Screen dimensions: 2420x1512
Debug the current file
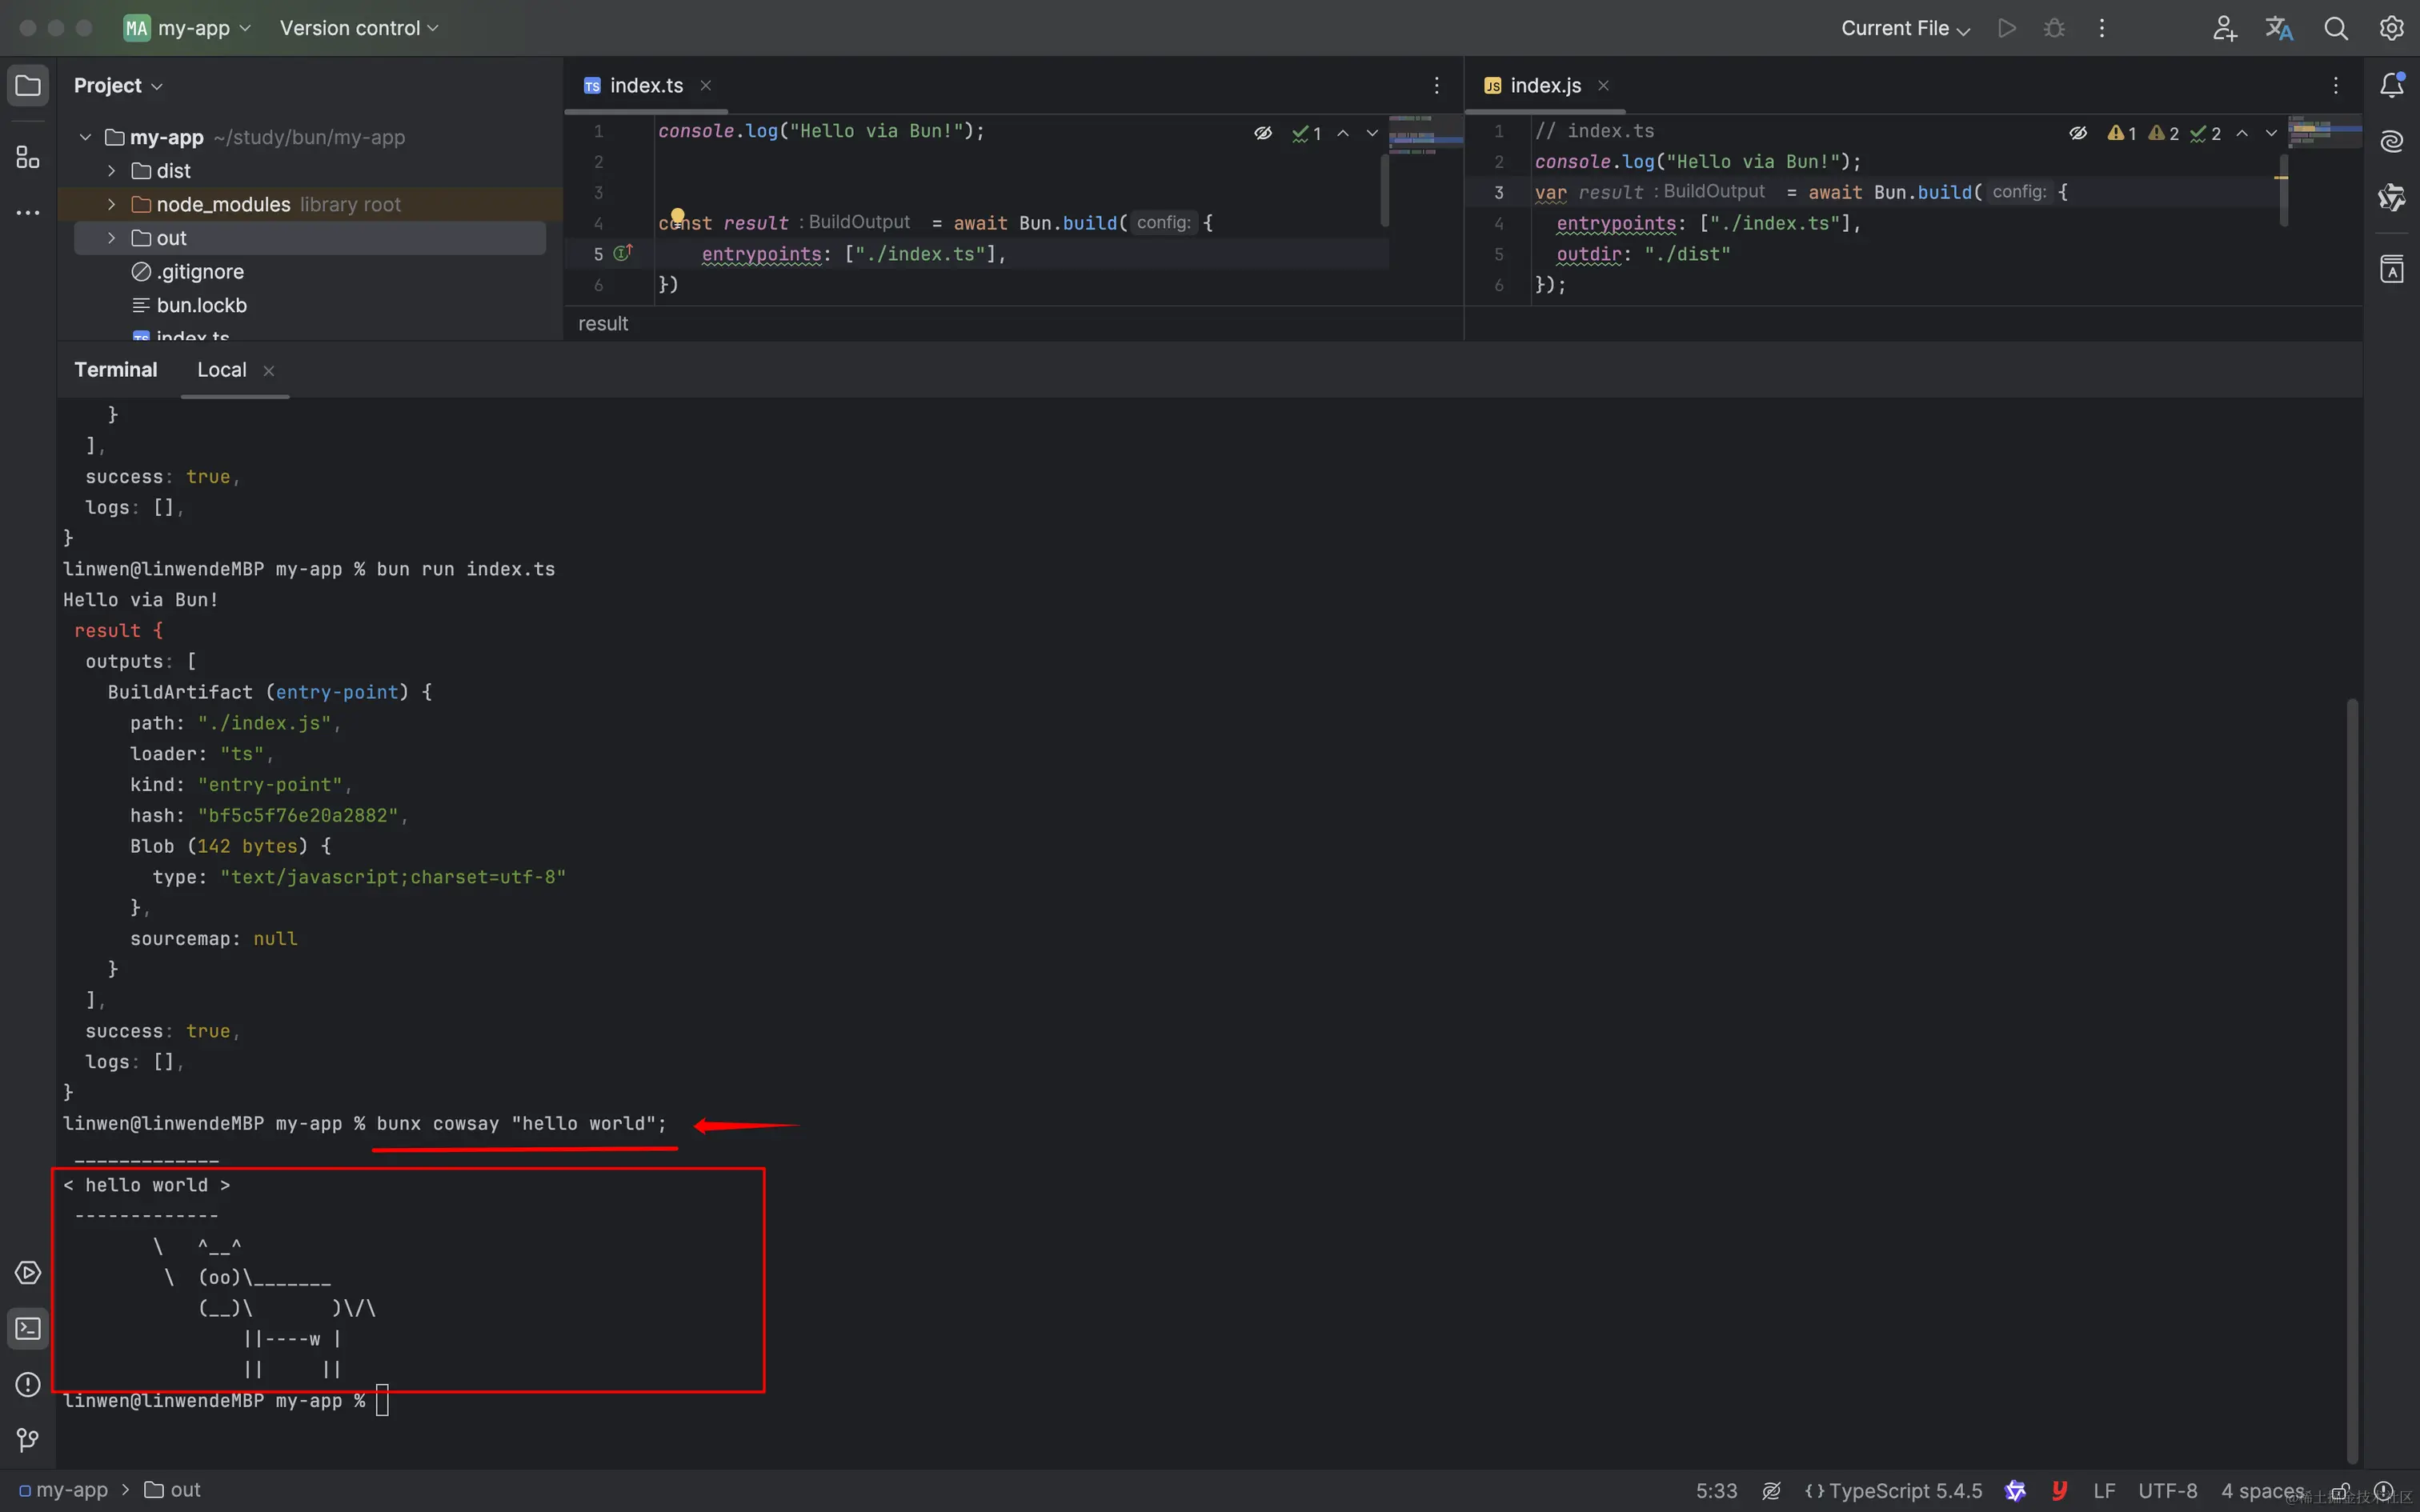click(x=2054, y=28)
